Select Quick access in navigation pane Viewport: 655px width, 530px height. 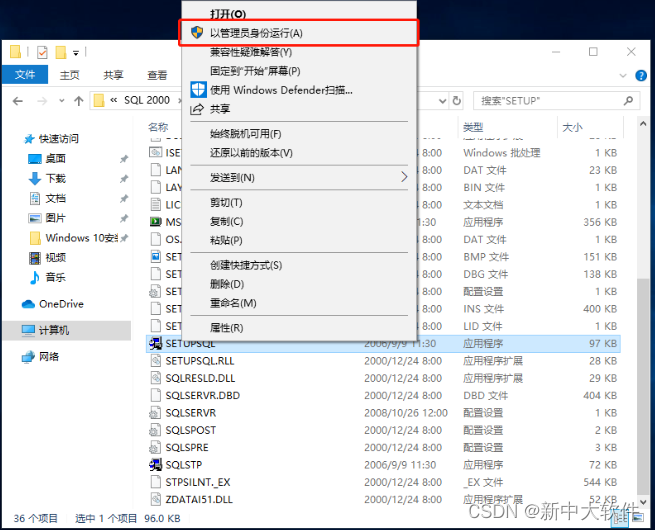58,139
